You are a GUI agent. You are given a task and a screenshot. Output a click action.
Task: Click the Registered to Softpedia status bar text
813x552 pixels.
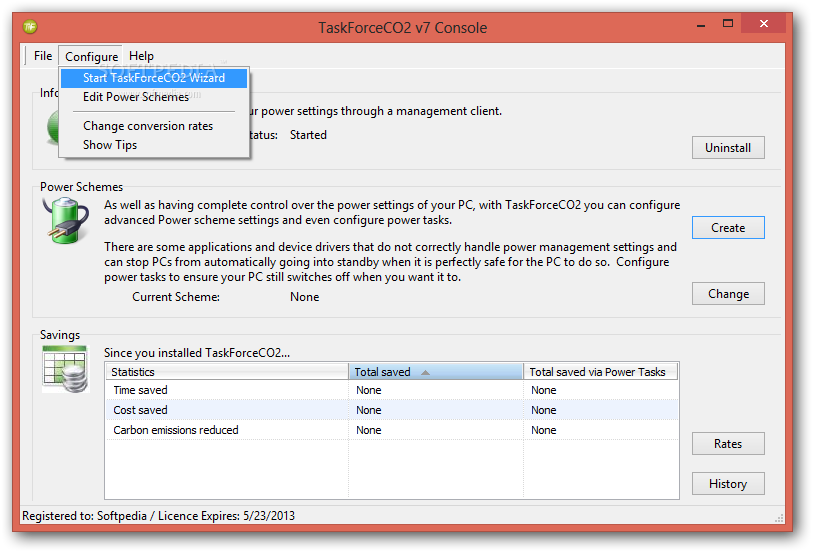(x=158, y=516)
